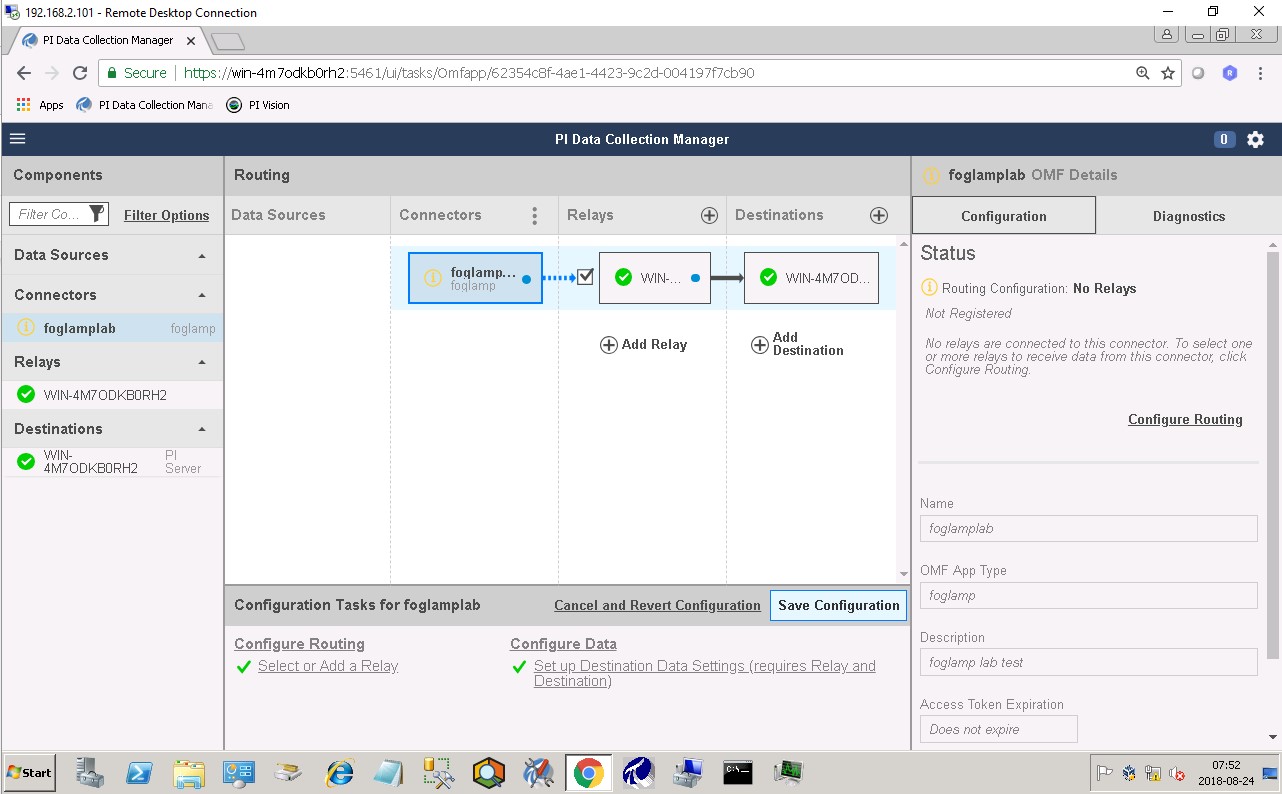
Task: Click the filter funnel icon
Action: click(96, 214)
